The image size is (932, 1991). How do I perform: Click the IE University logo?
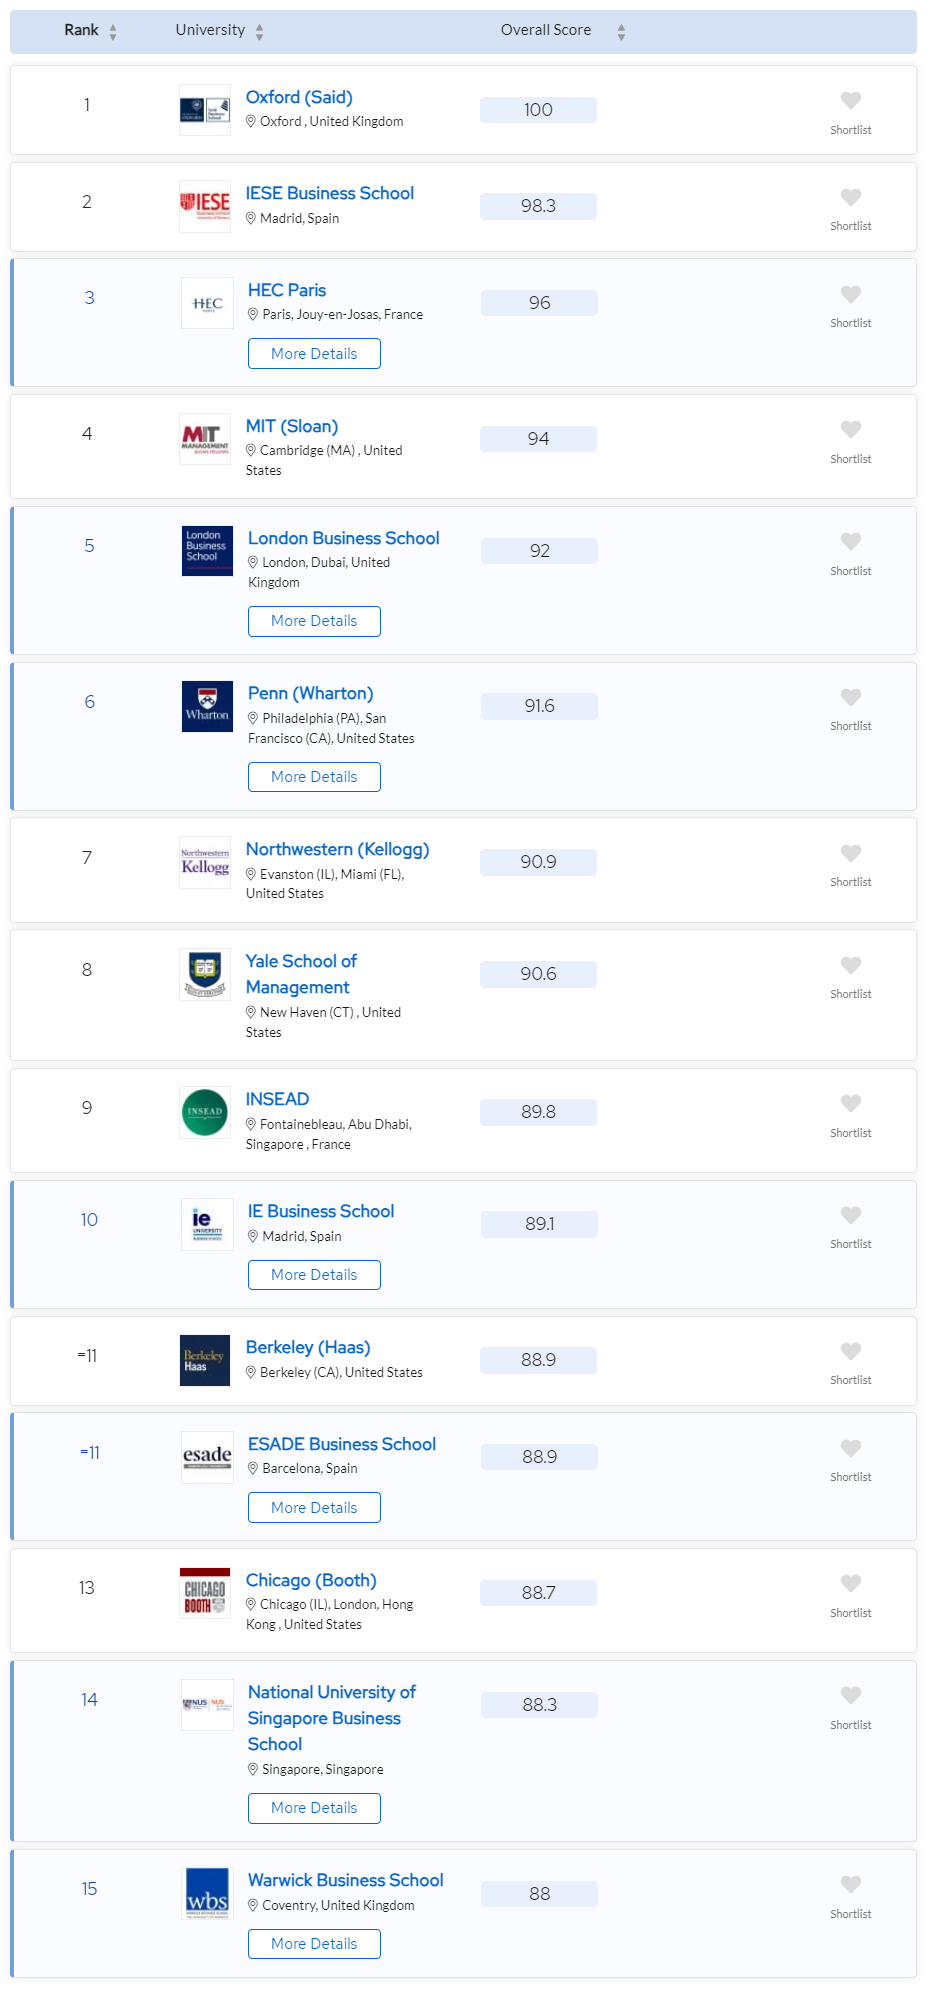pos(207,1224)
